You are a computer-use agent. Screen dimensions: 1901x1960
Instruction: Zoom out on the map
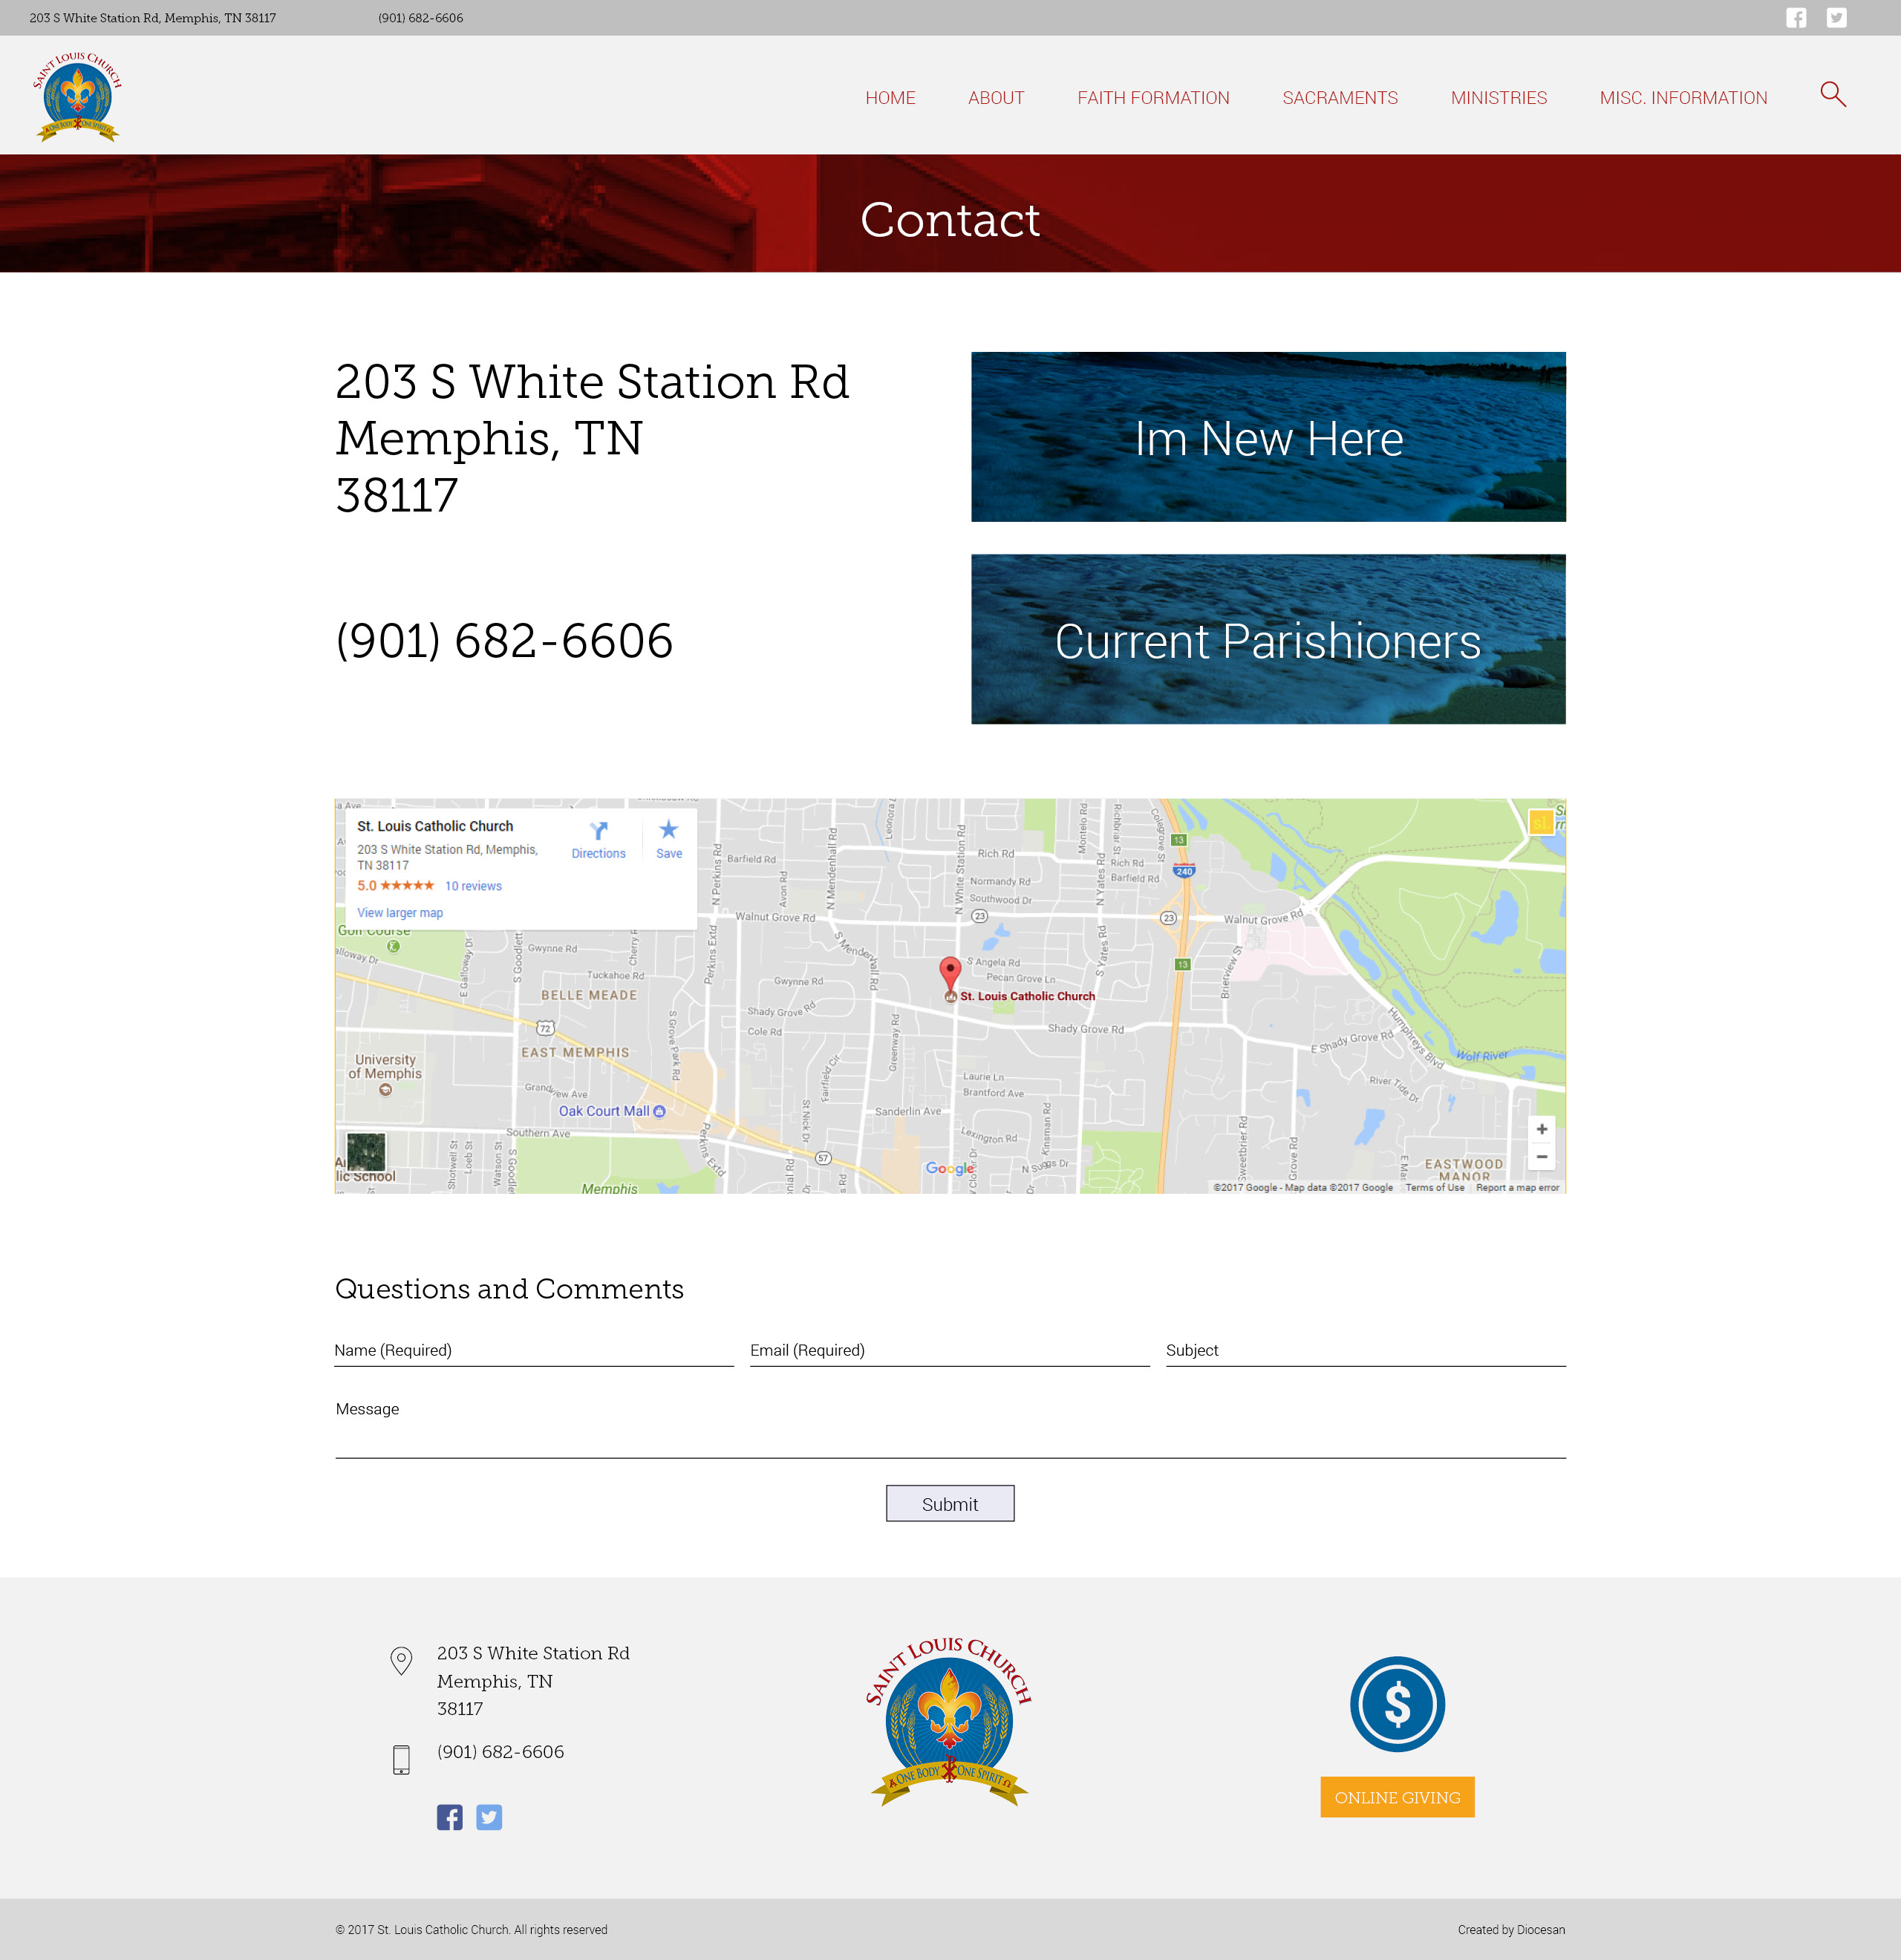coord(1541,1157)
